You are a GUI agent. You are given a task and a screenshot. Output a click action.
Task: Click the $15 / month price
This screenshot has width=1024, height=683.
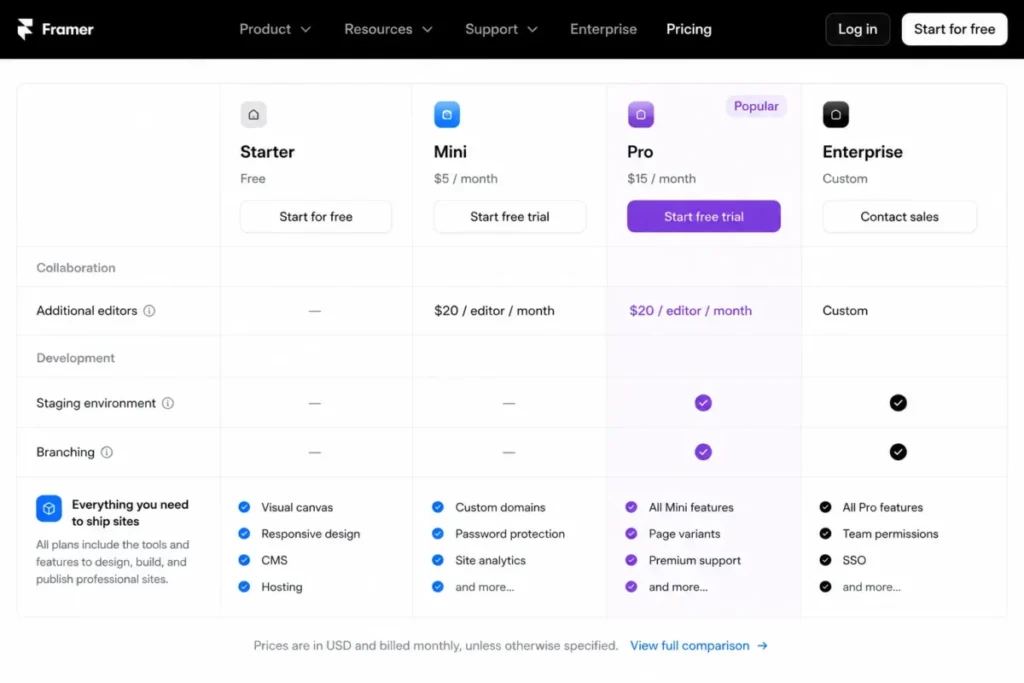pyautogui.click(x=662, y=179)
